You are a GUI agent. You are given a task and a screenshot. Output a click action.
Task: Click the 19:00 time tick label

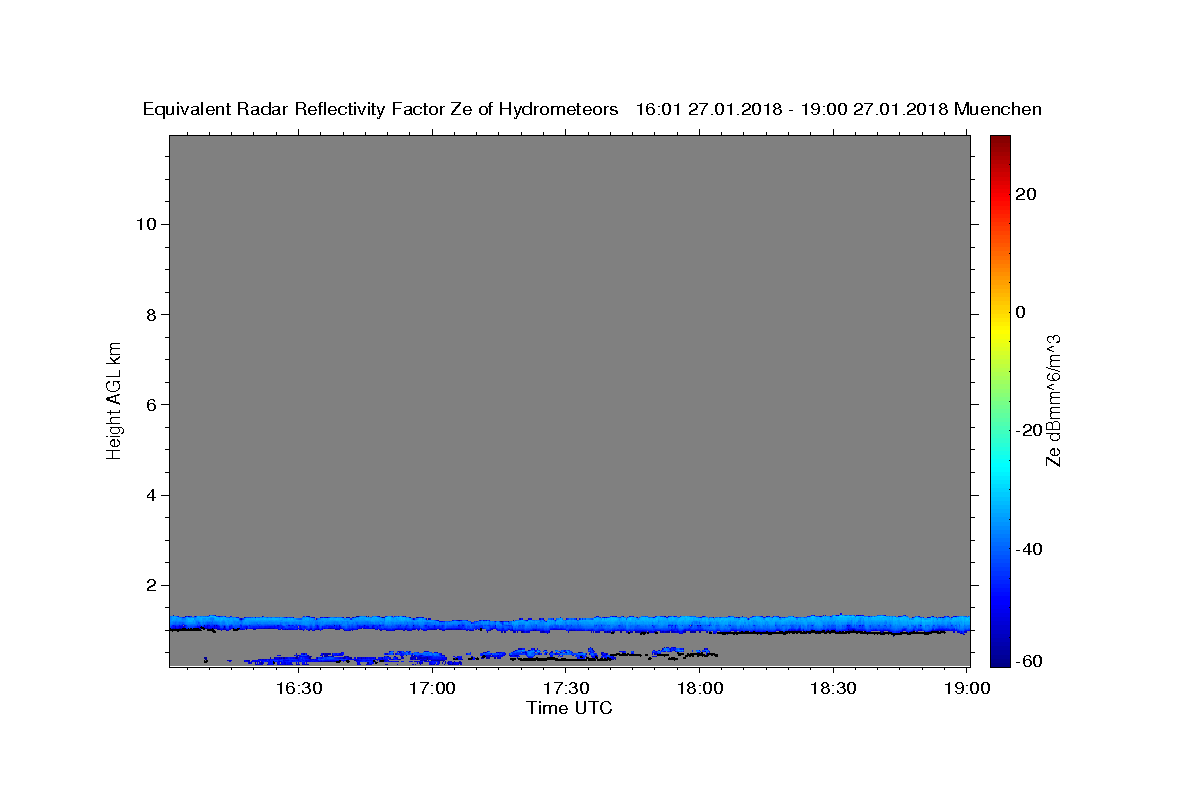[968, 688]
